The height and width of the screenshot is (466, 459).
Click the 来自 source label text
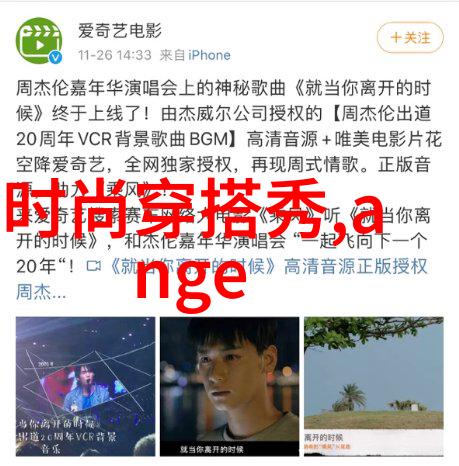click(x=172, y=55)
